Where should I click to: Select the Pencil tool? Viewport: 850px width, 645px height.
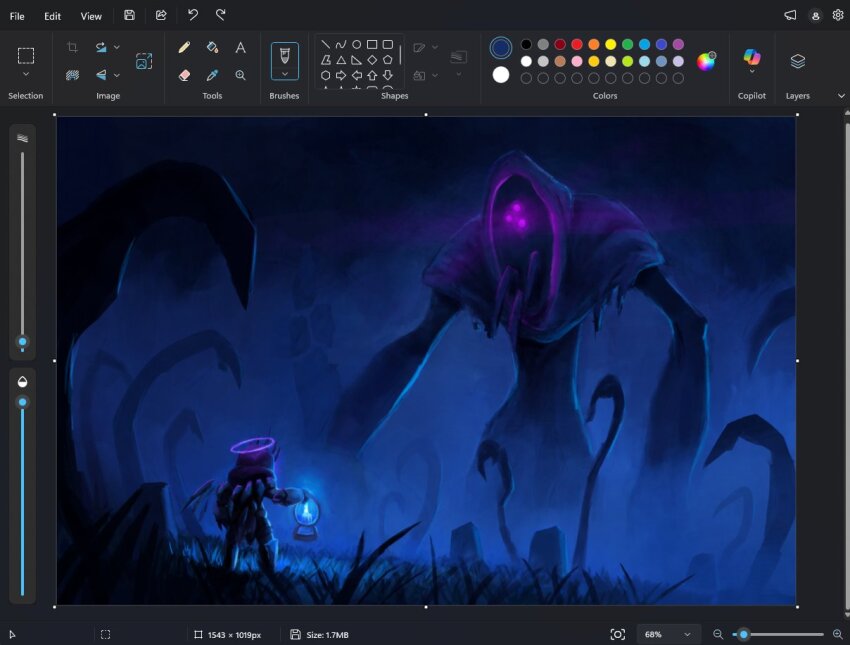coord(184,47)
